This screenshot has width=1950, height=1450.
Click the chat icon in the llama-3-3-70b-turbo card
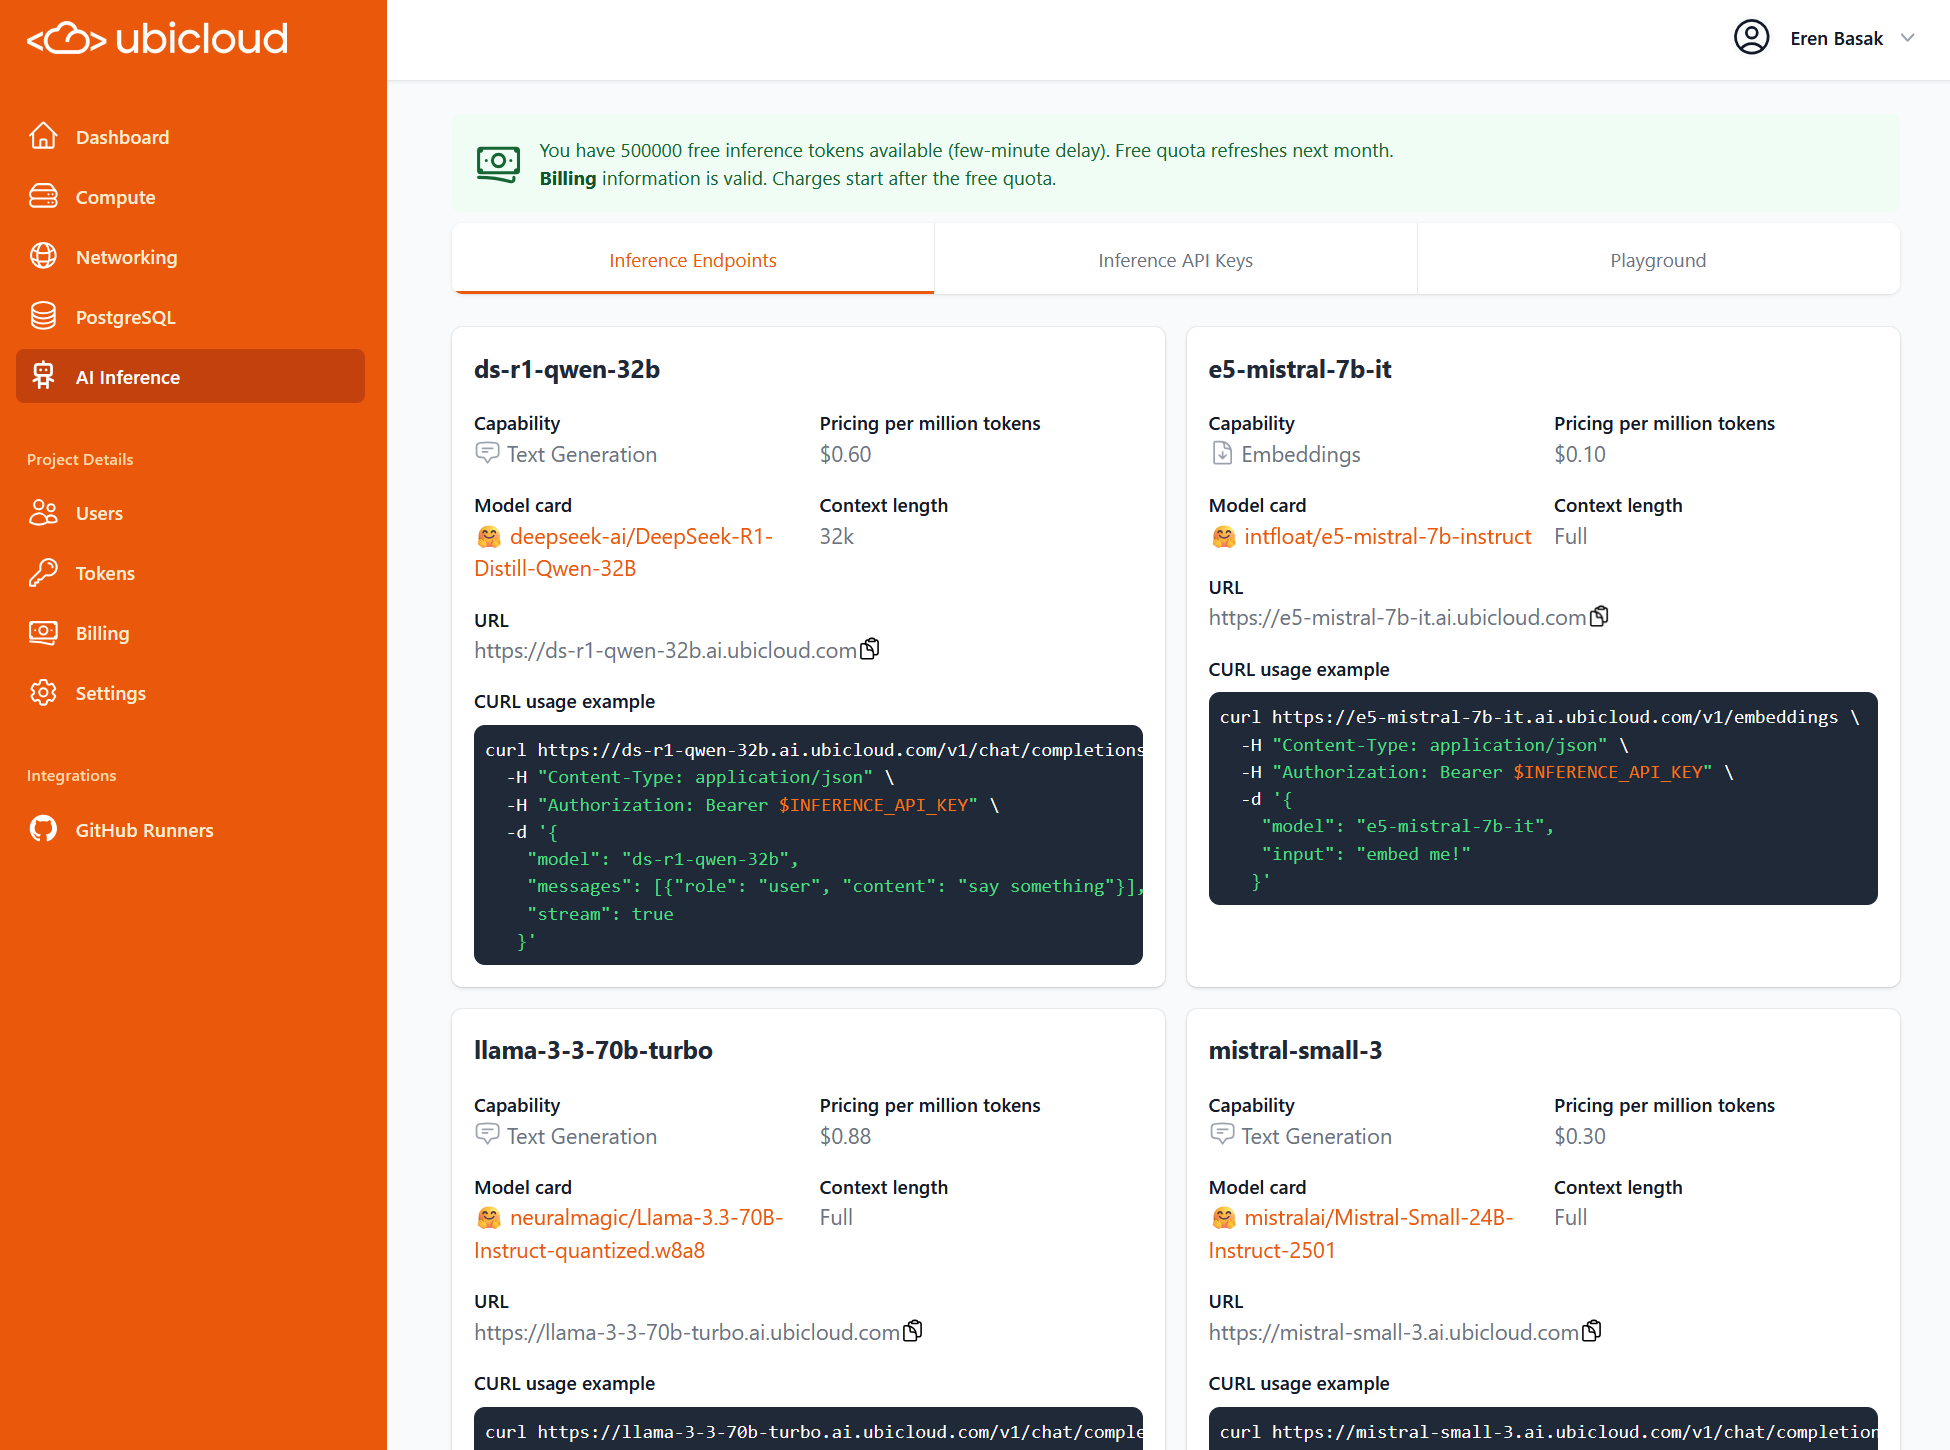point(487,1134)
